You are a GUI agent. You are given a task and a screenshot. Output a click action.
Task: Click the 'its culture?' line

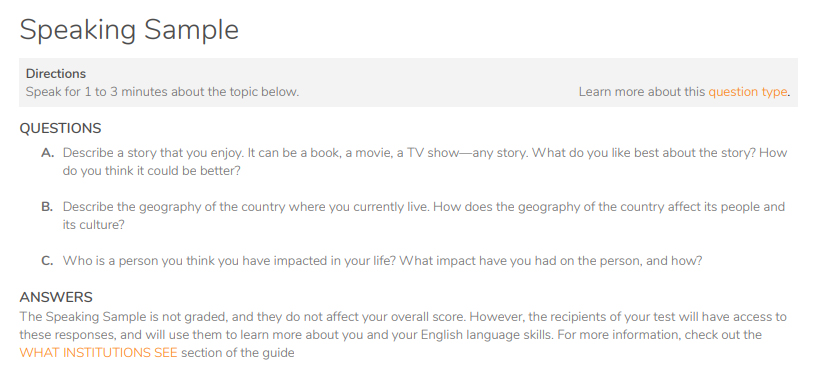(x=94, y=225)
